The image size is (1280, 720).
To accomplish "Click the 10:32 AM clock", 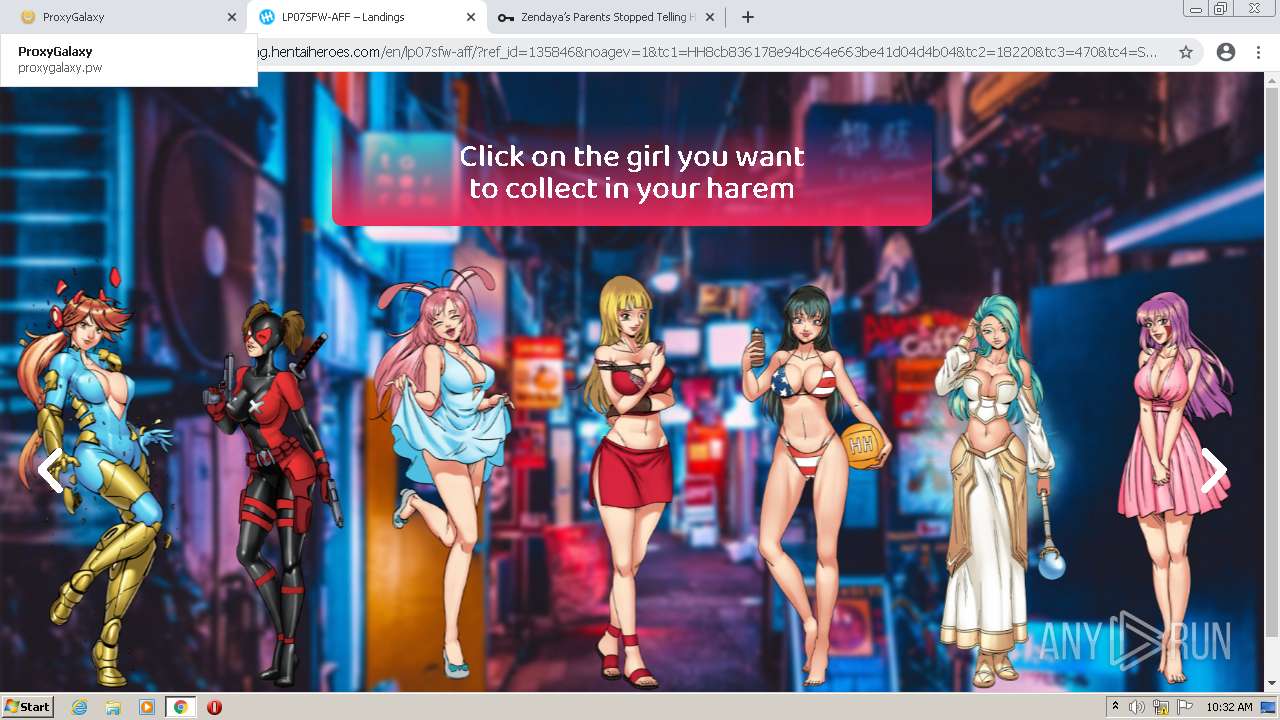I will 1229,707.
